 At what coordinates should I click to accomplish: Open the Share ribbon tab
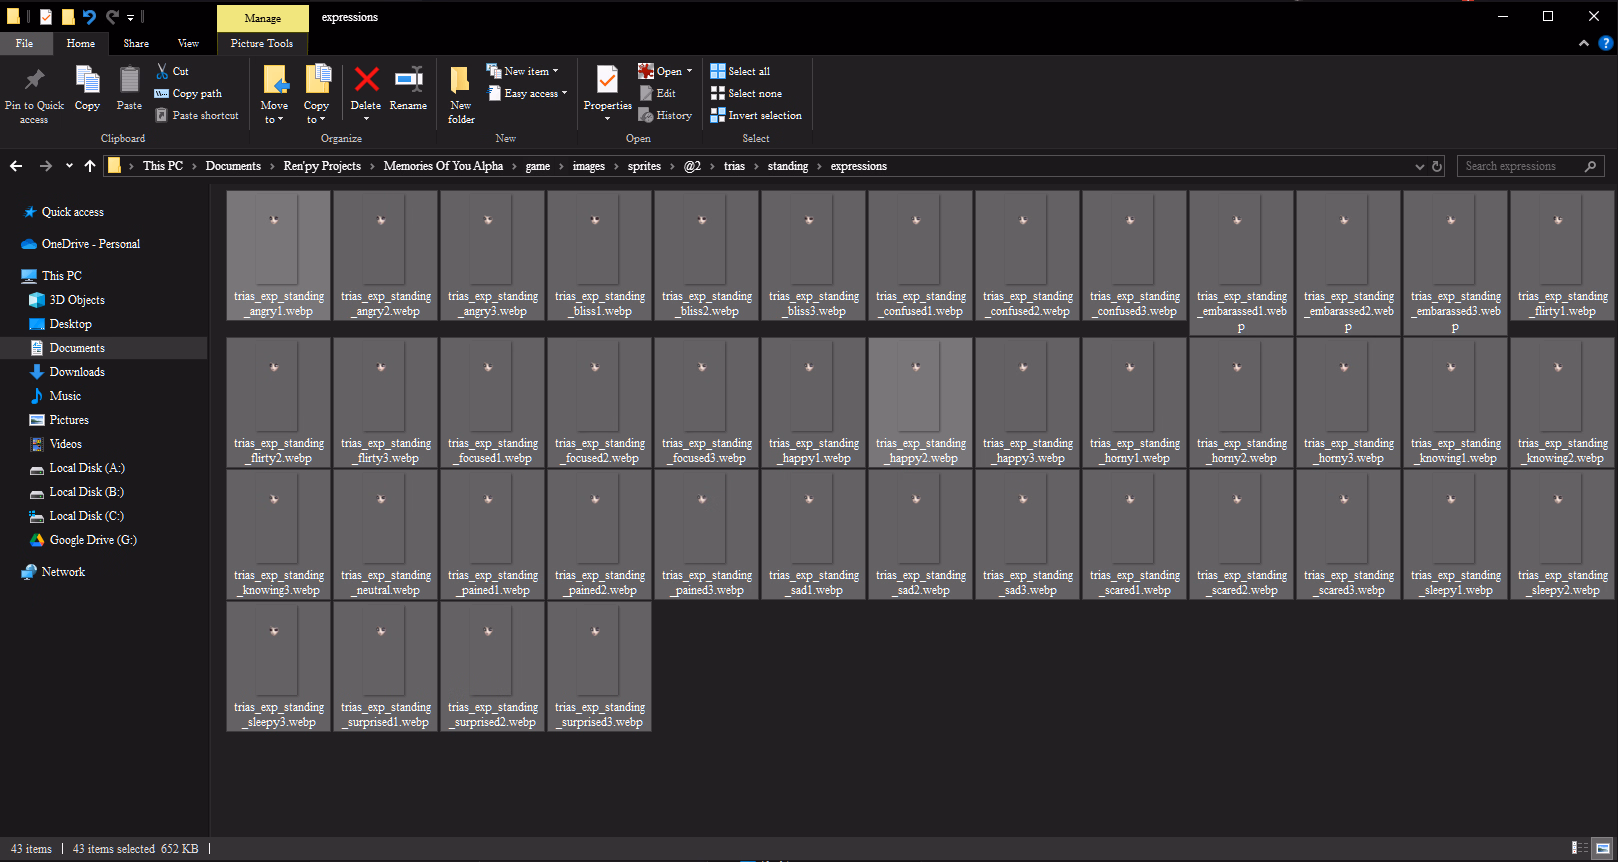tap(136, 43)
